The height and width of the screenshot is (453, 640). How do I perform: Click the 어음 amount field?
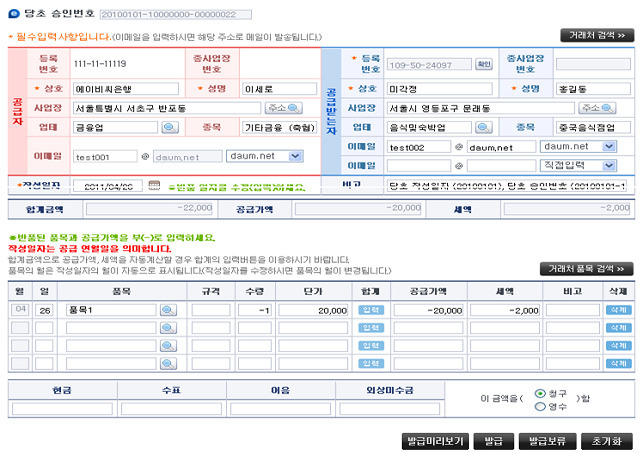pyautogui.click(x=280, y=409)
